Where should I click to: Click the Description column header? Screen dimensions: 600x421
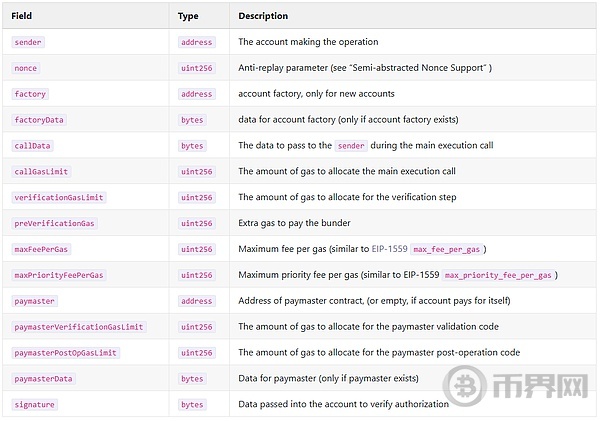[x=263, y=16]
